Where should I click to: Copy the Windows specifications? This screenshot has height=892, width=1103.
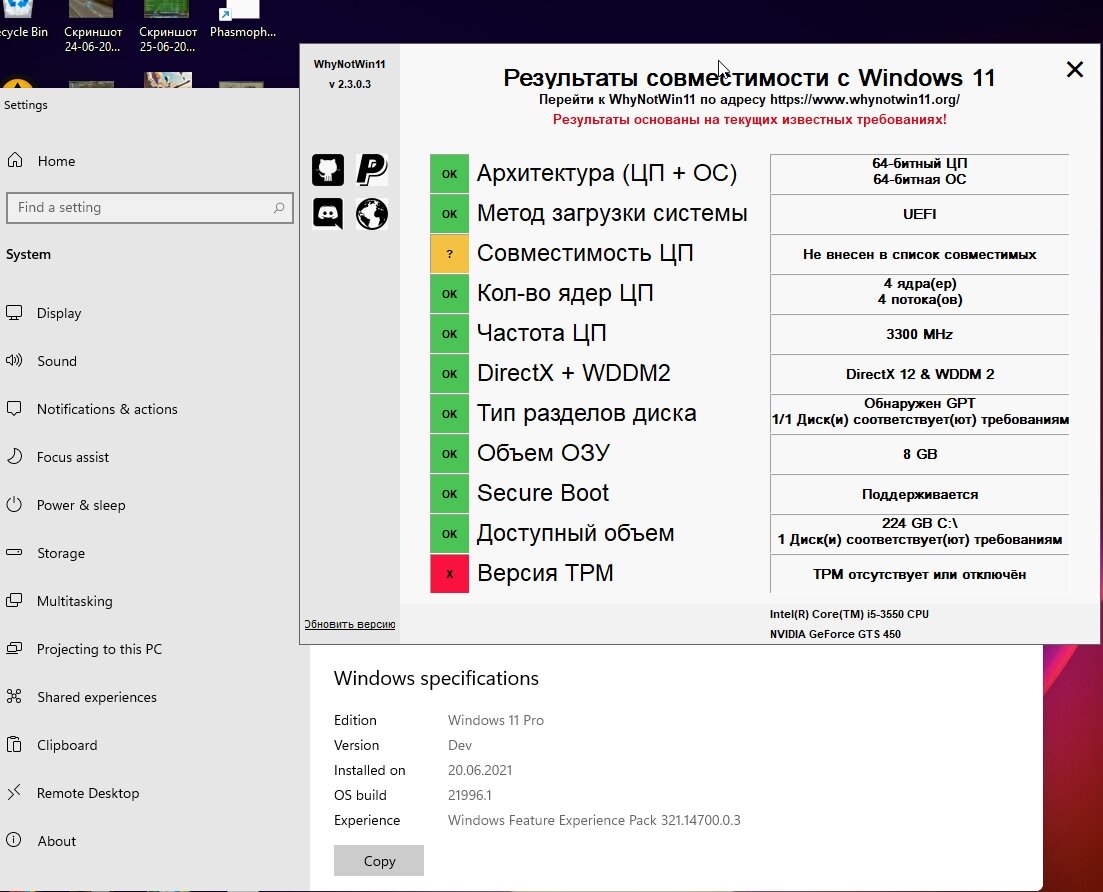[x=378, y=860]
